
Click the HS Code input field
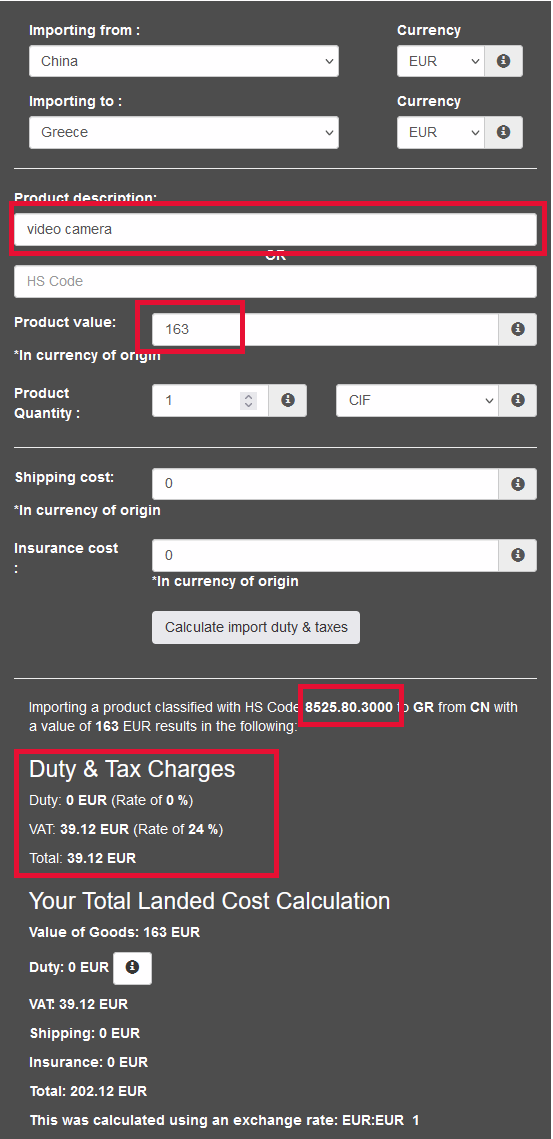[275, 281]
